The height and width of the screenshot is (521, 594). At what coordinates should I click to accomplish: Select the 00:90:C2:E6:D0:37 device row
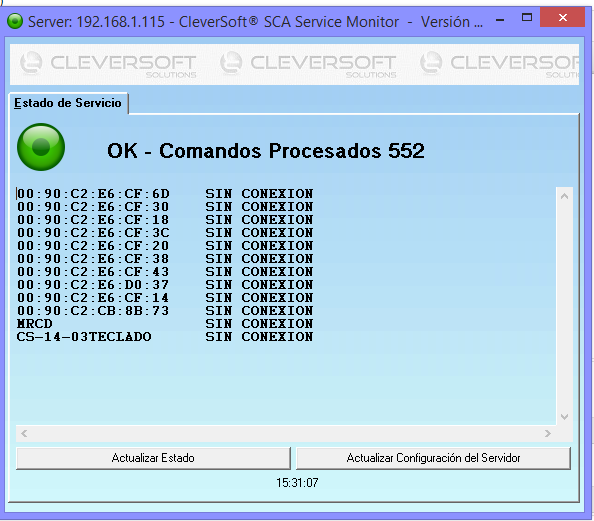click(x=165, y=285)
